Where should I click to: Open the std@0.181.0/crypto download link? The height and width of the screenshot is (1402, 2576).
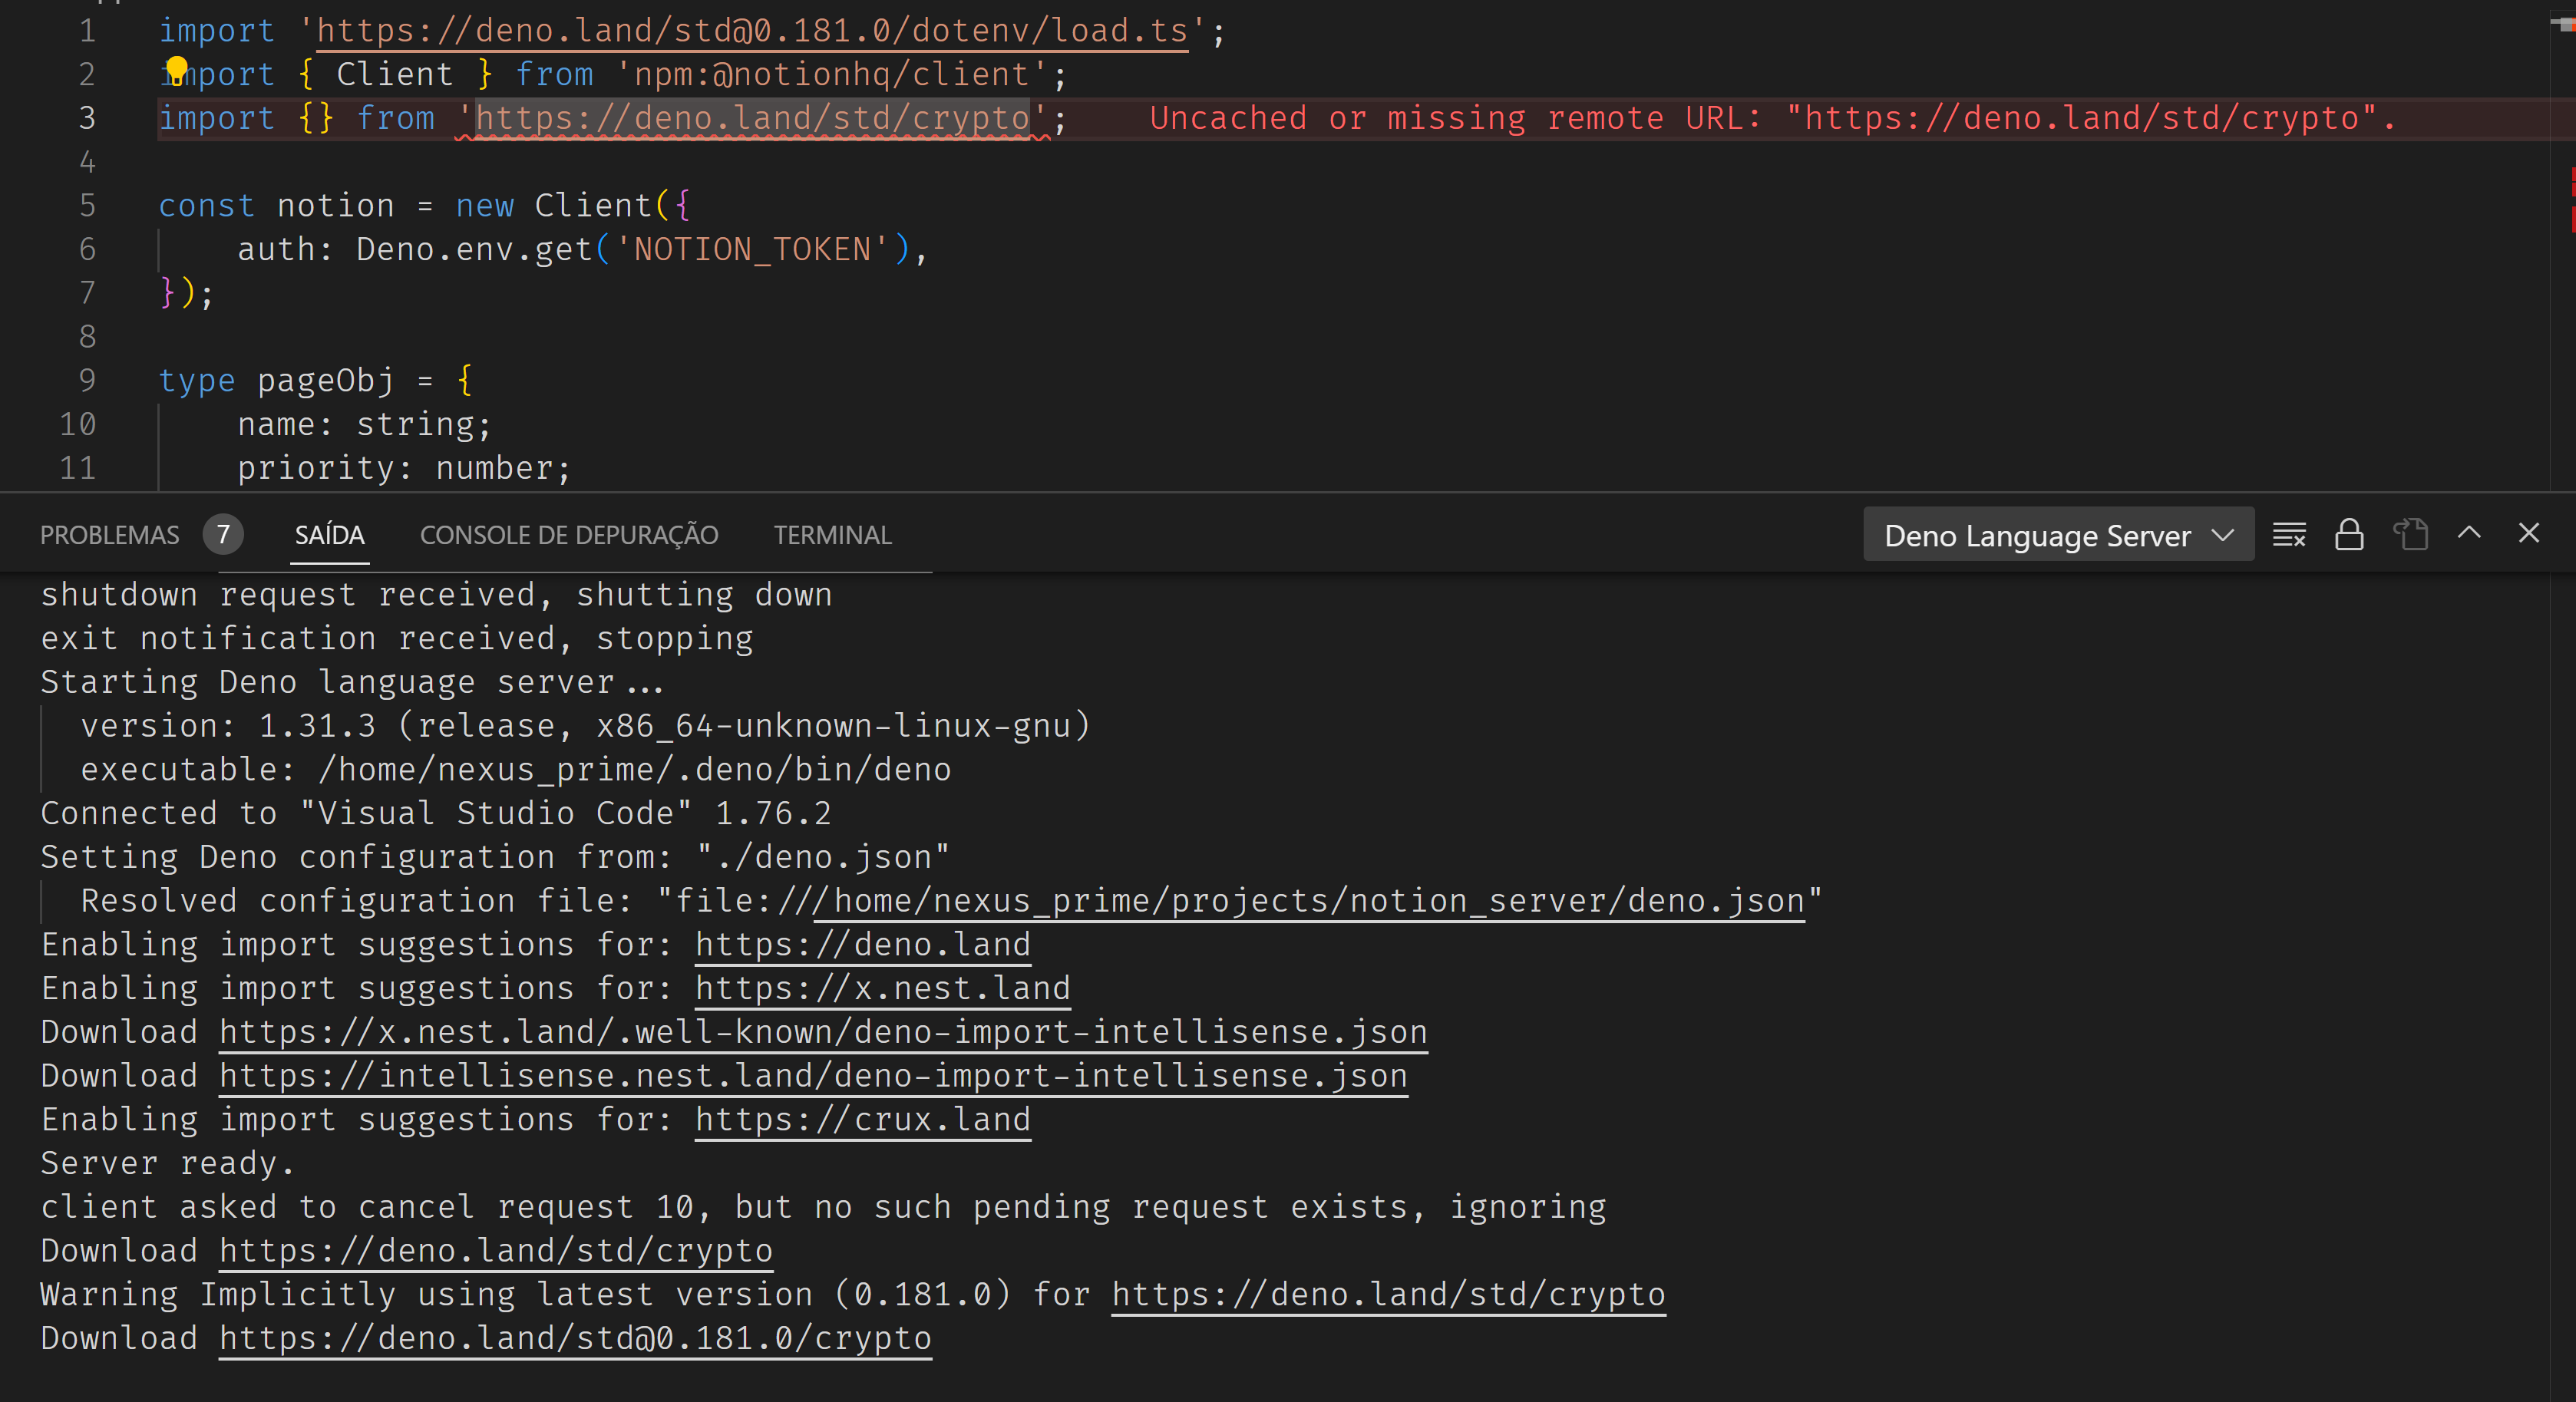575,1338
